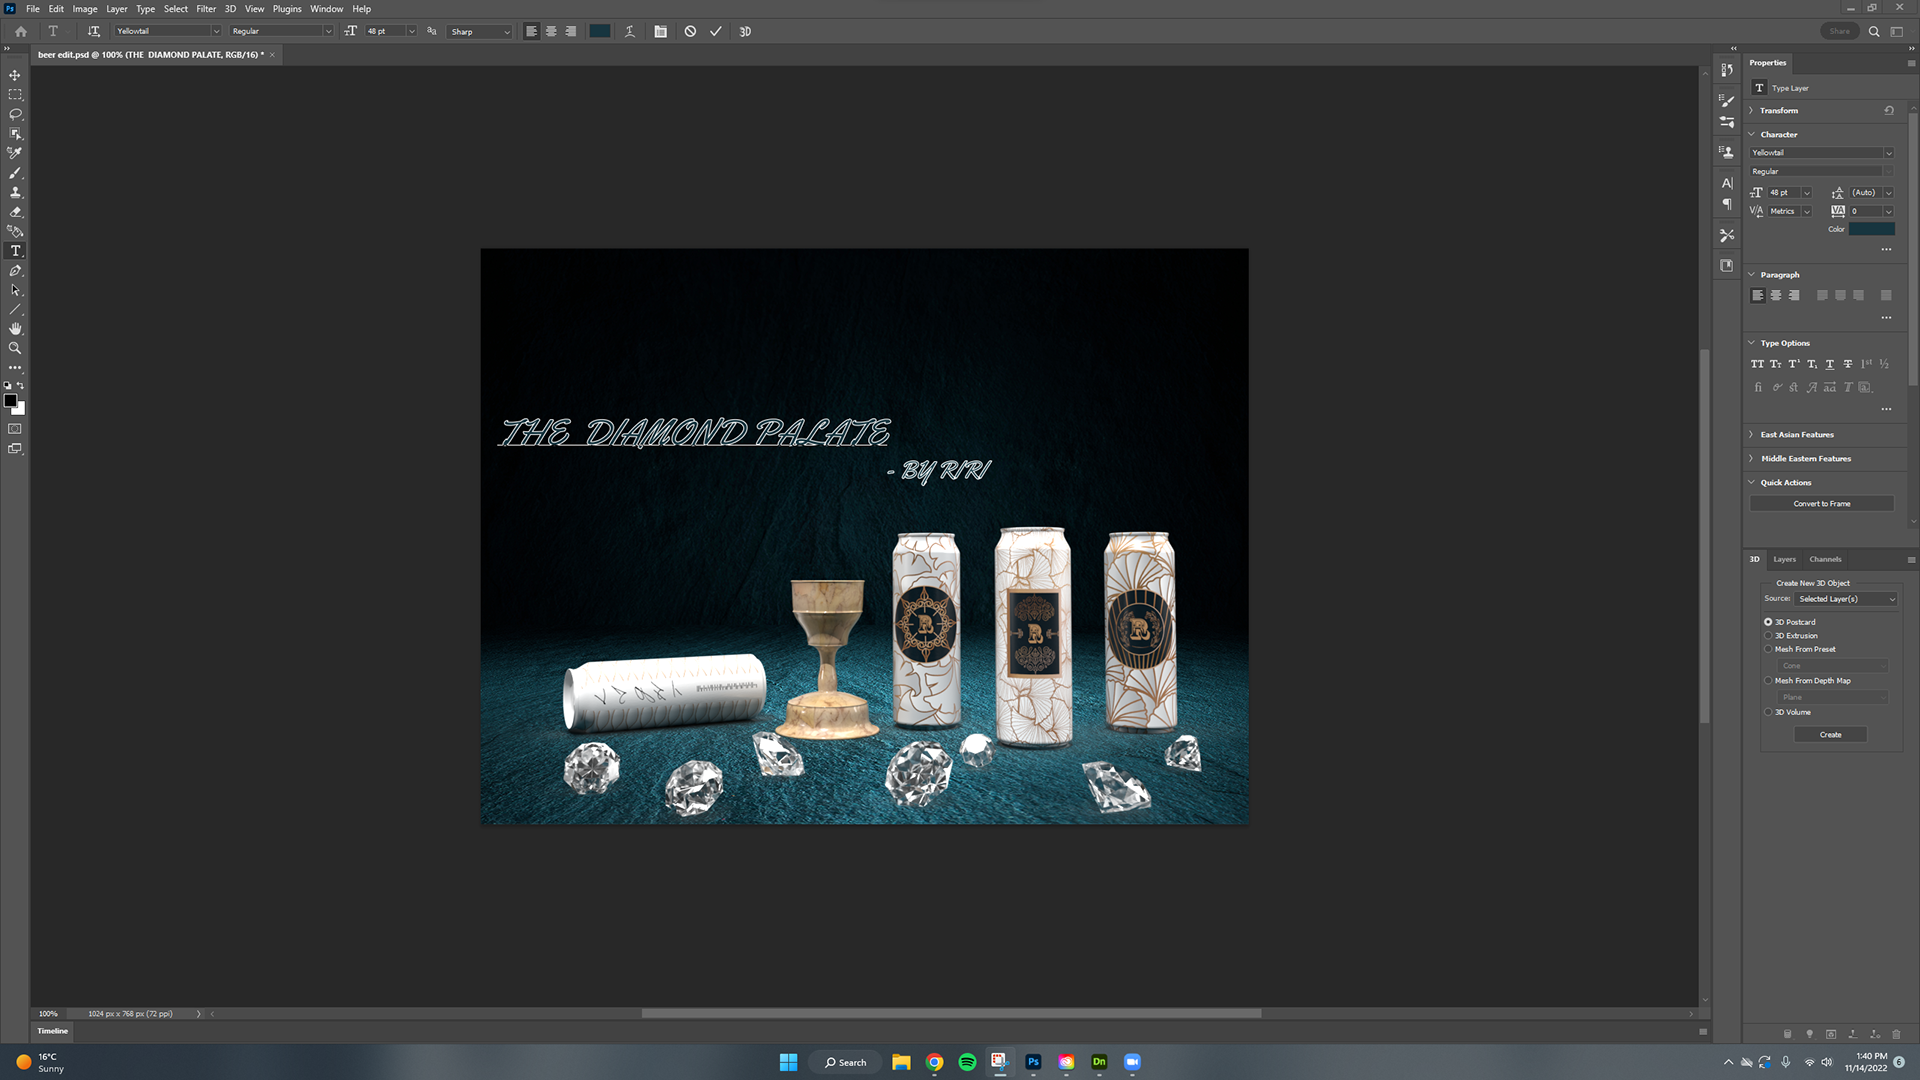The height and width of the screenshot is (1080, 1920).
Task: Select the 3D Postcard radio option
Action: click(1768, 622)
